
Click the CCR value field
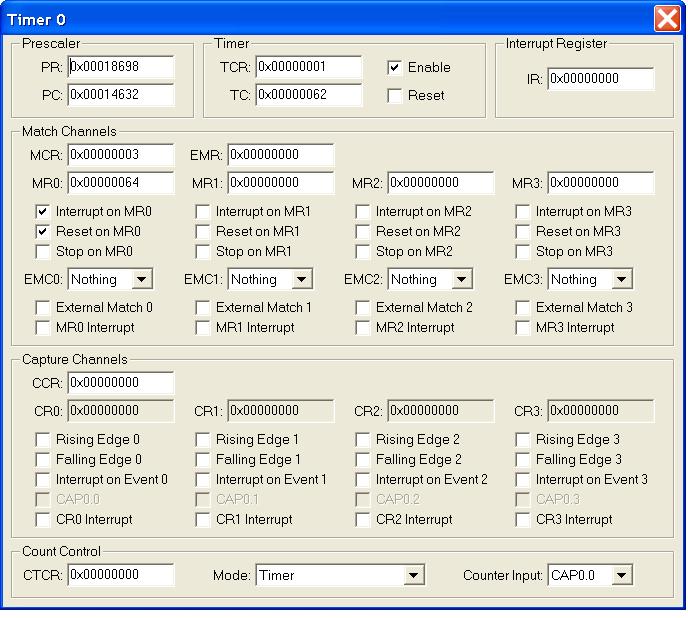pos(121,383)
